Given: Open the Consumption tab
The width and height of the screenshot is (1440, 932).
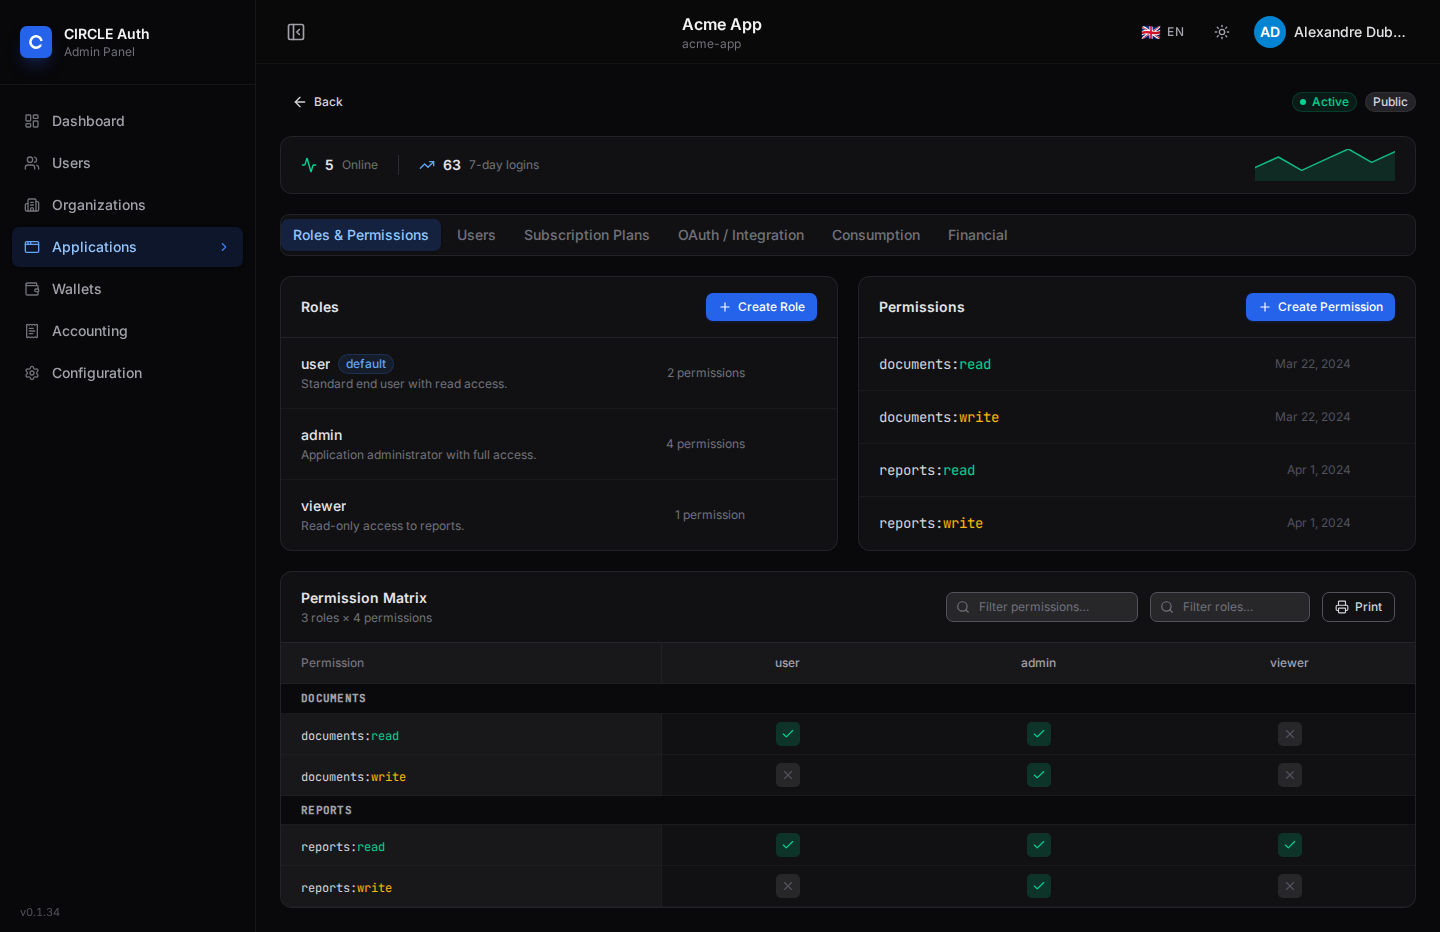Looking at the screenshot, I should [876, 235].
